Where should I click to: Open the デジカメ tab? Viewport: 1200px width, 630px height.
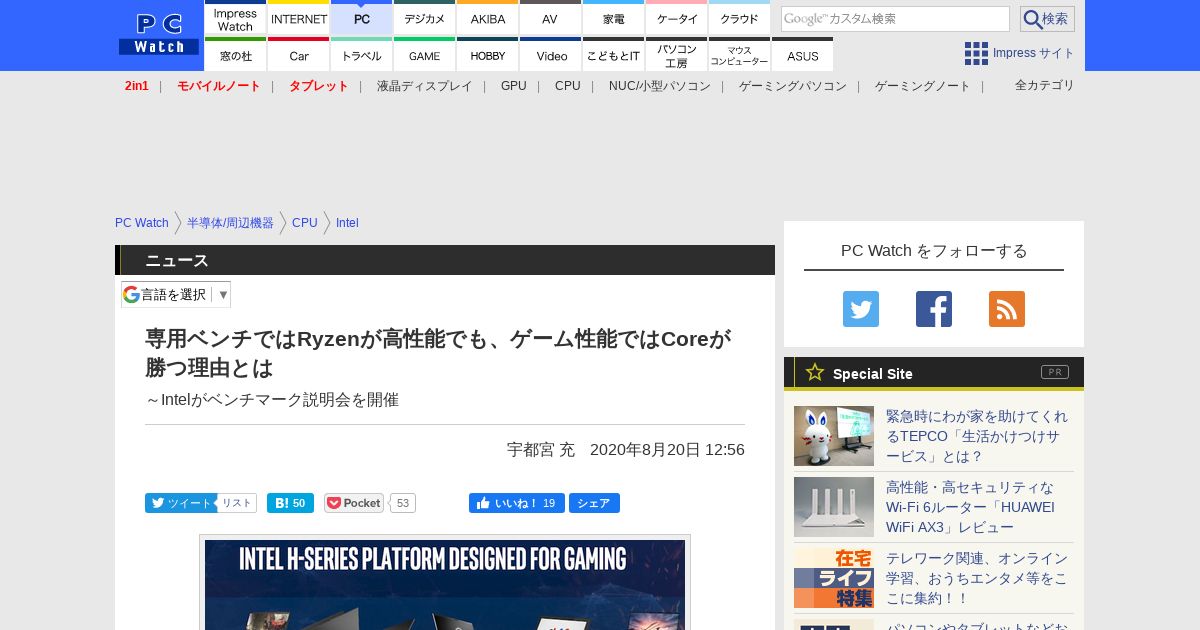point(425,18)
